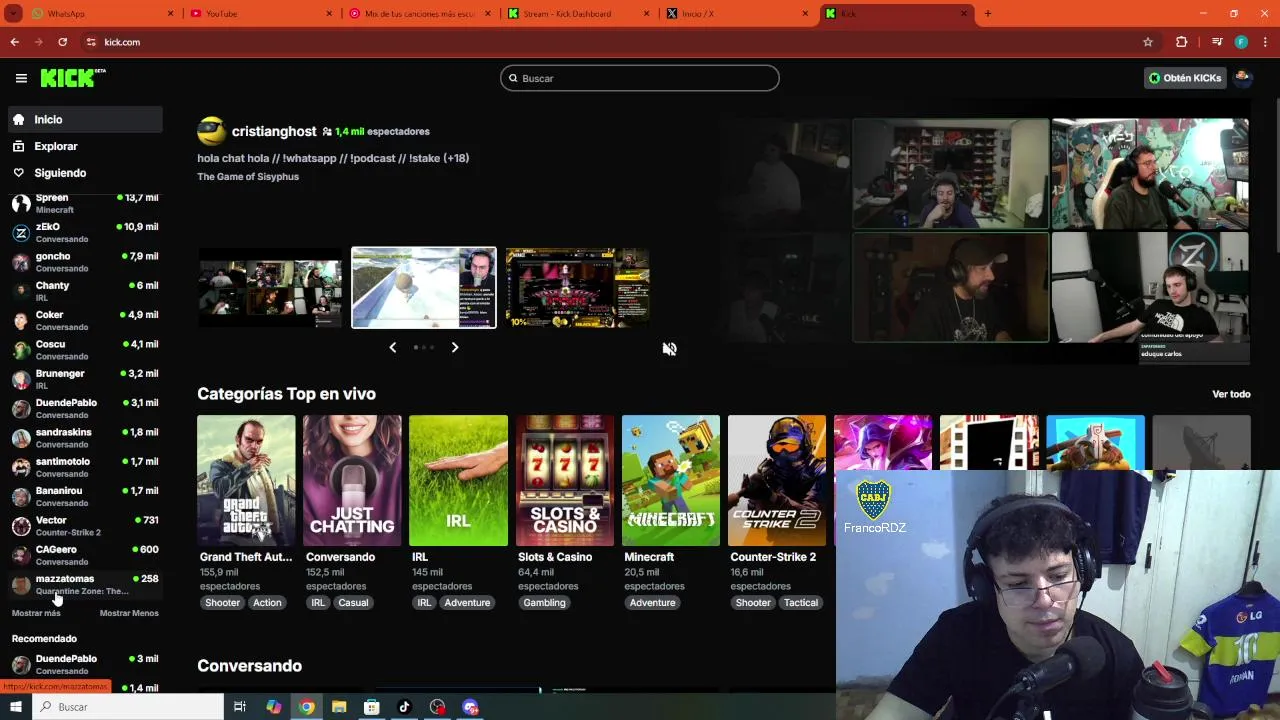1280x720 pixels.
Task: Reload the page
Action: pyautogui.click(x=62, y=42)
